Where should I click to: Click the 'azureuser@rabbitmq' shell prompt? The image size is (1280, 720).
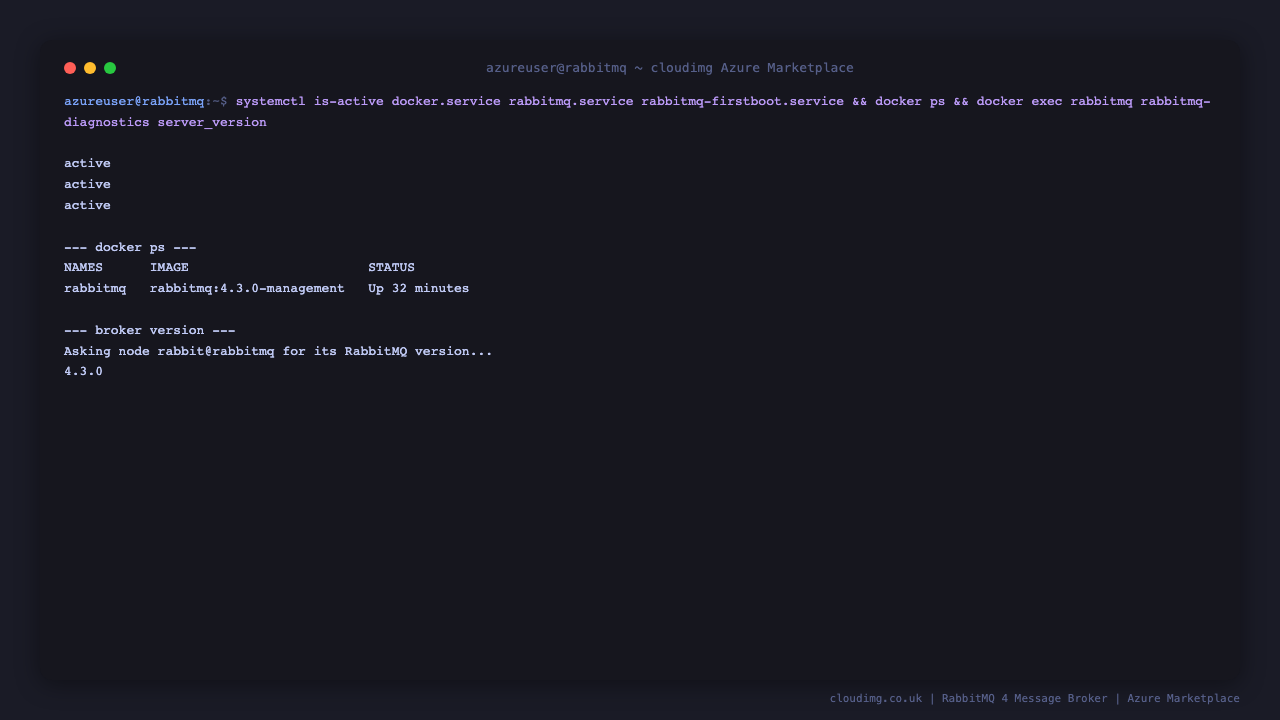pos(134,101)
